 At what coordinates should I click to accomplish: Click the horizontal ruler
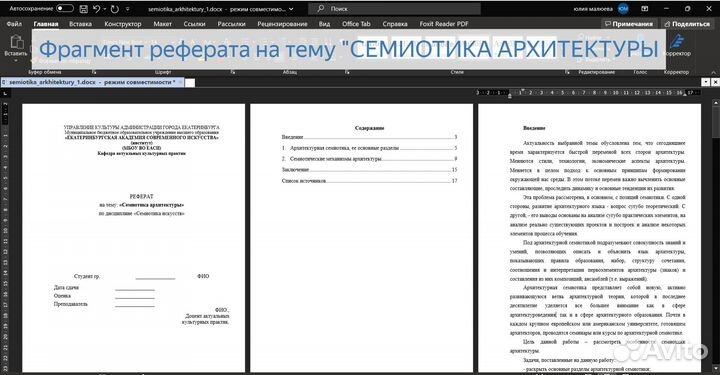pyautogui.click(x=588, y=93)
